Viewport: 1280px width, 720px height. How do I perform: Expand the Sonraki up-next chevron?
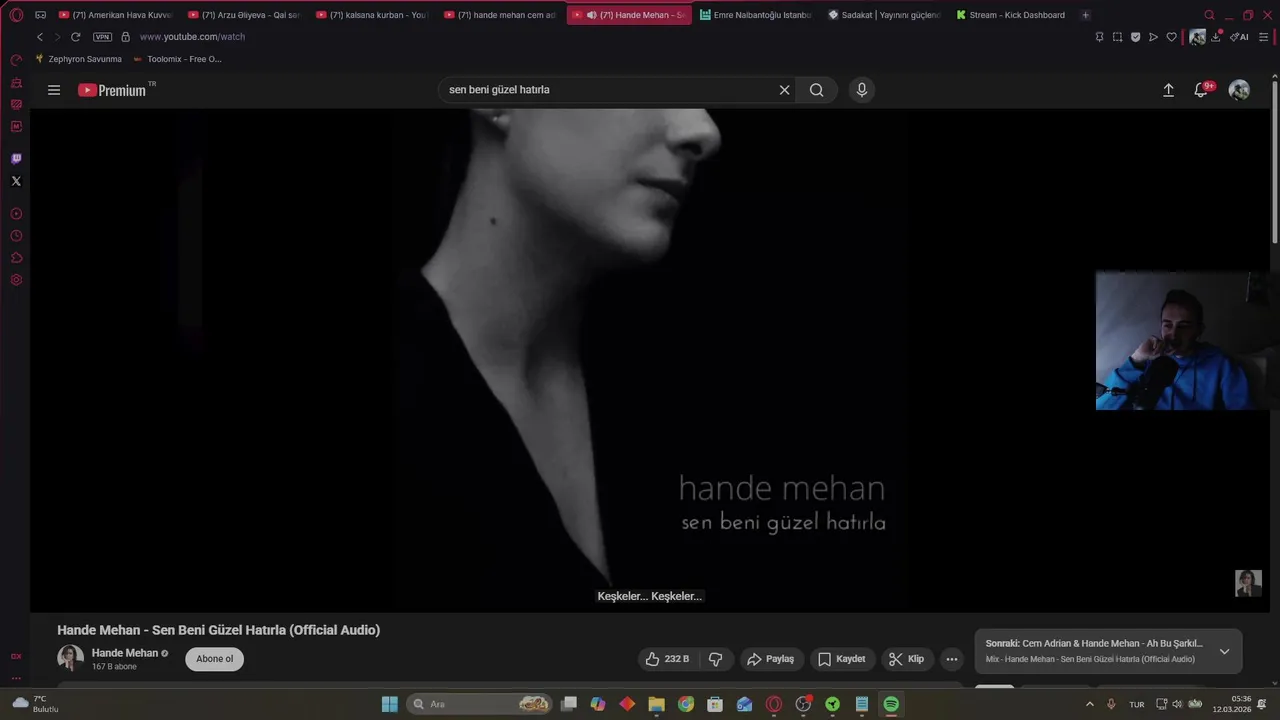point(1224,652)
